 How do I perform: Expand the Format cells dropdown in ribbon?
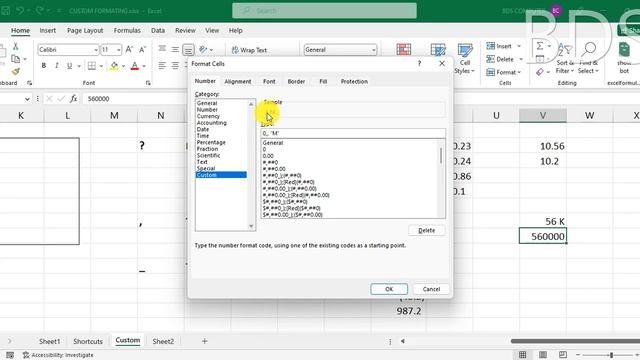[x=519, y=73]
